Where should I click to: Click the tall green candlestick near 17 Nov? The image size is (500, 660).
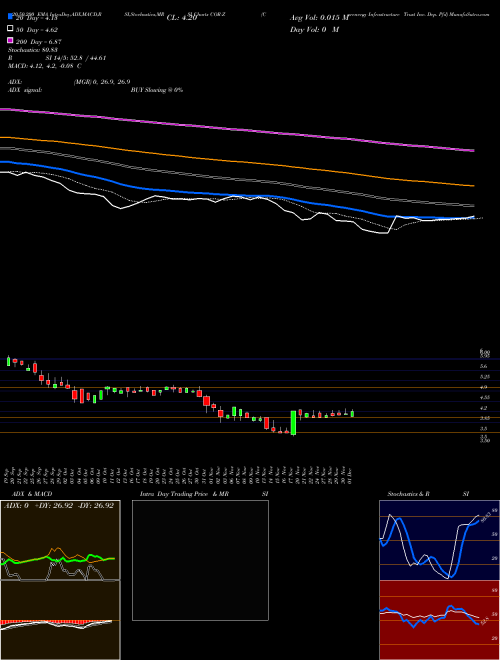293,423
